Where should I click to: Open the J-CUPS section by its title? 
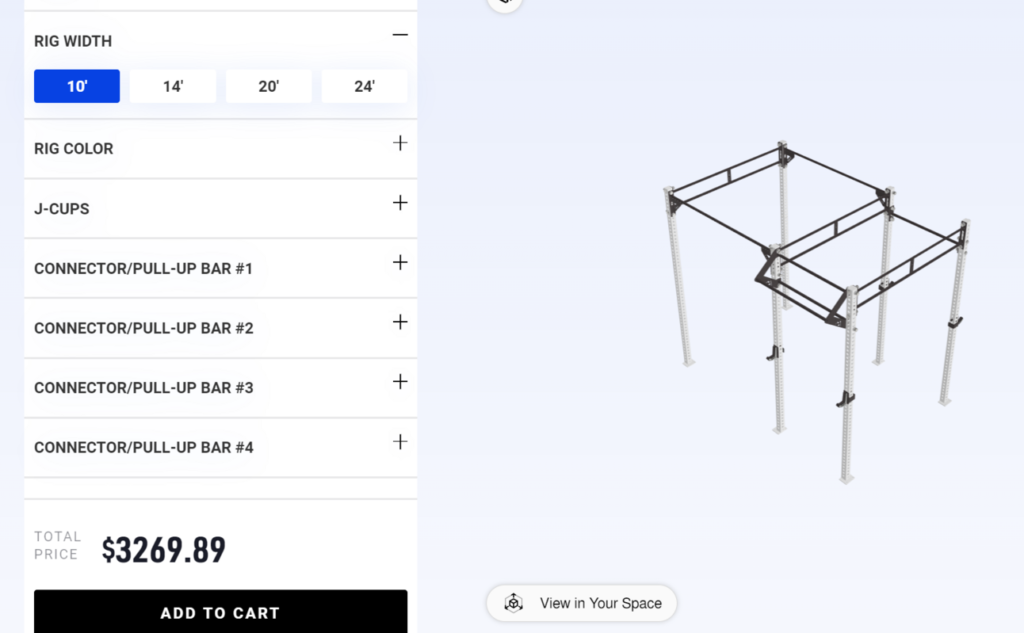click(62, 209)
